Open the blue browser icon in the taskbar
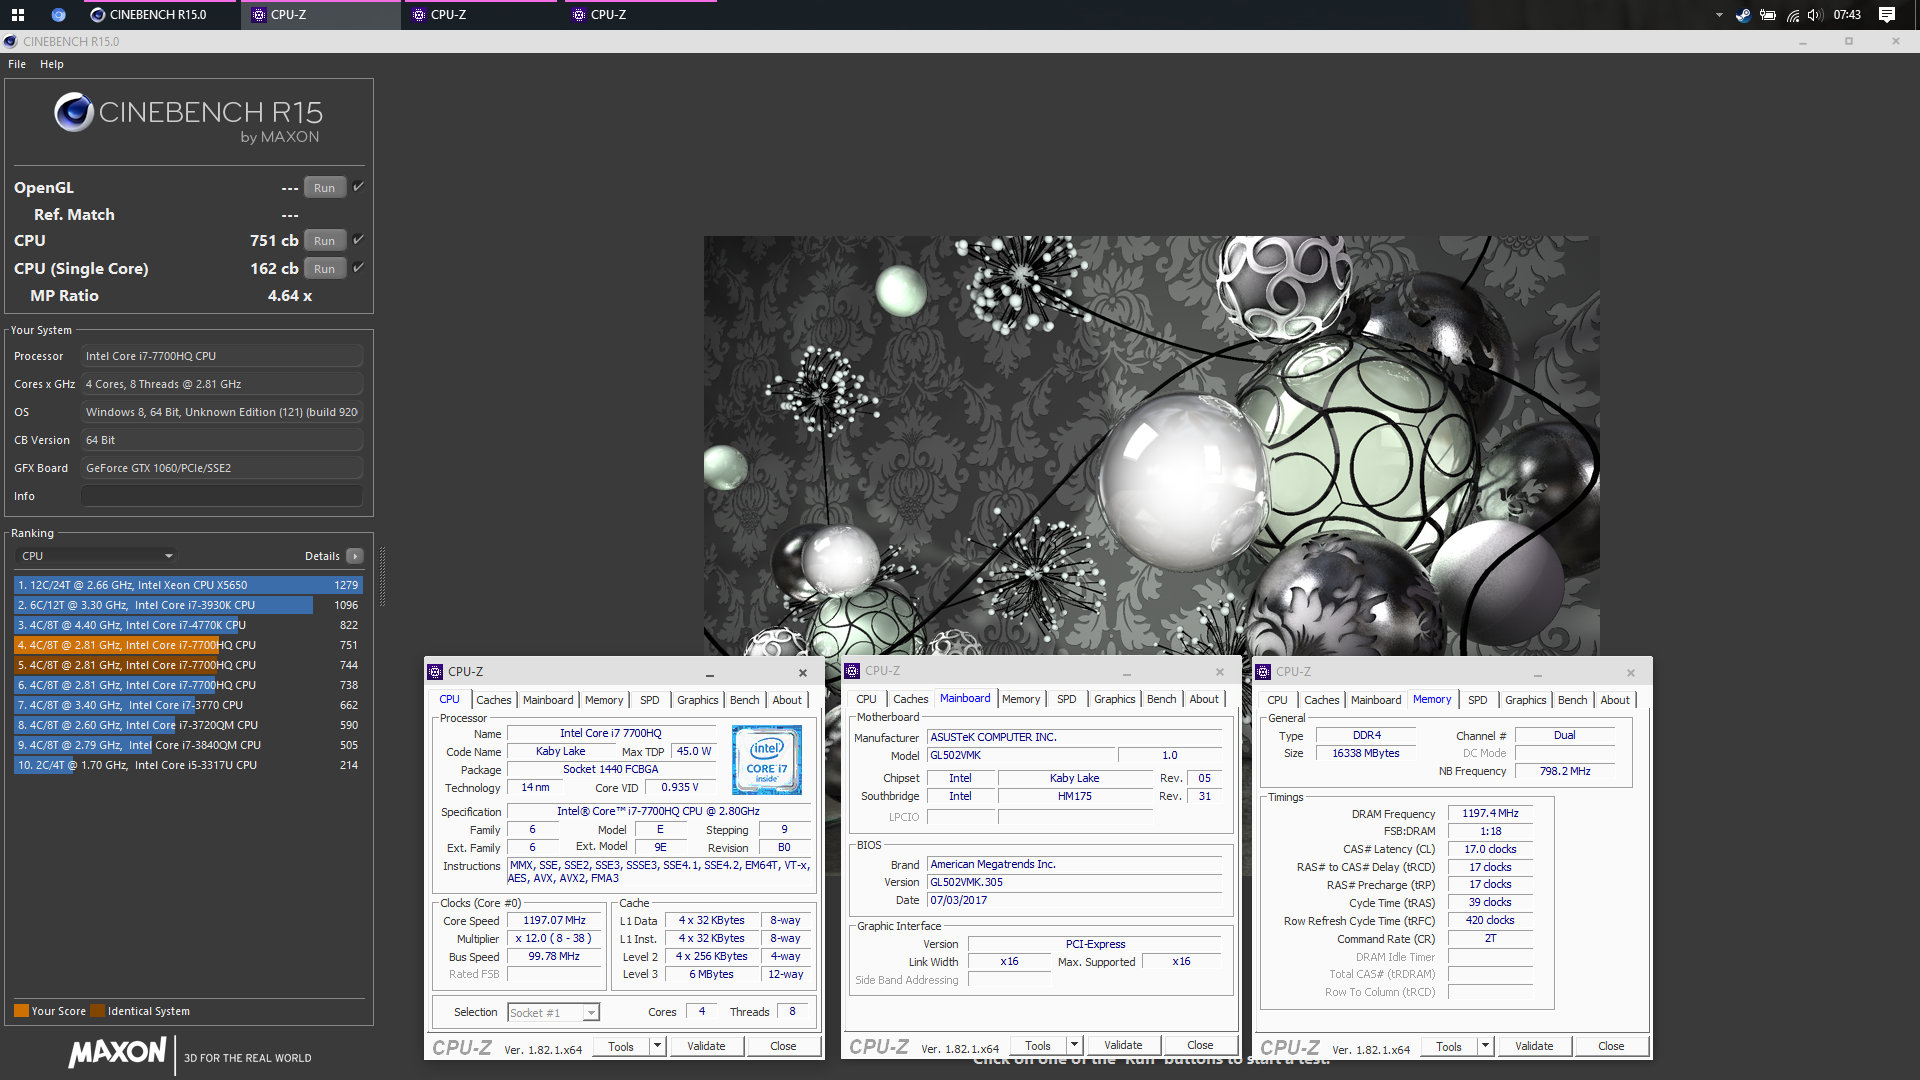1920x1080 pixels. [x=59, y=15]
